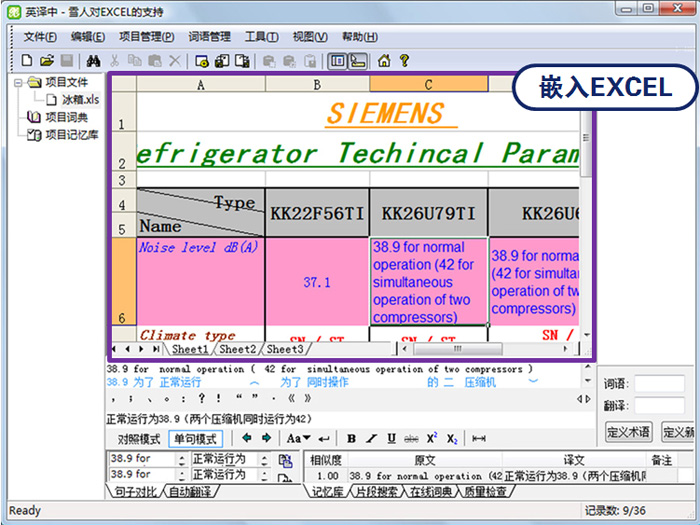The height and width of the screenshot is (525, 700).
Task: Switch to Sheet2 tab
Action: (x=237, y=350)
